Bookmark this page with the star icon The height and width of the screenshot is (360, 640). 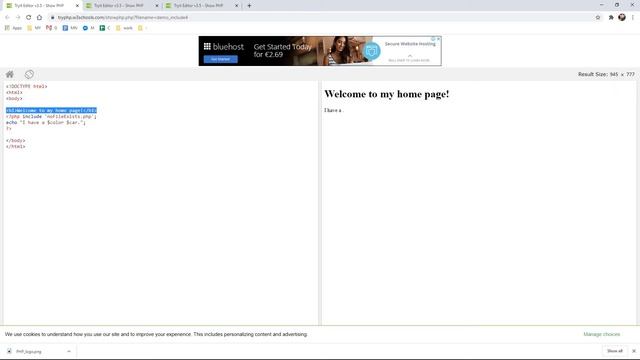[598, 18]
